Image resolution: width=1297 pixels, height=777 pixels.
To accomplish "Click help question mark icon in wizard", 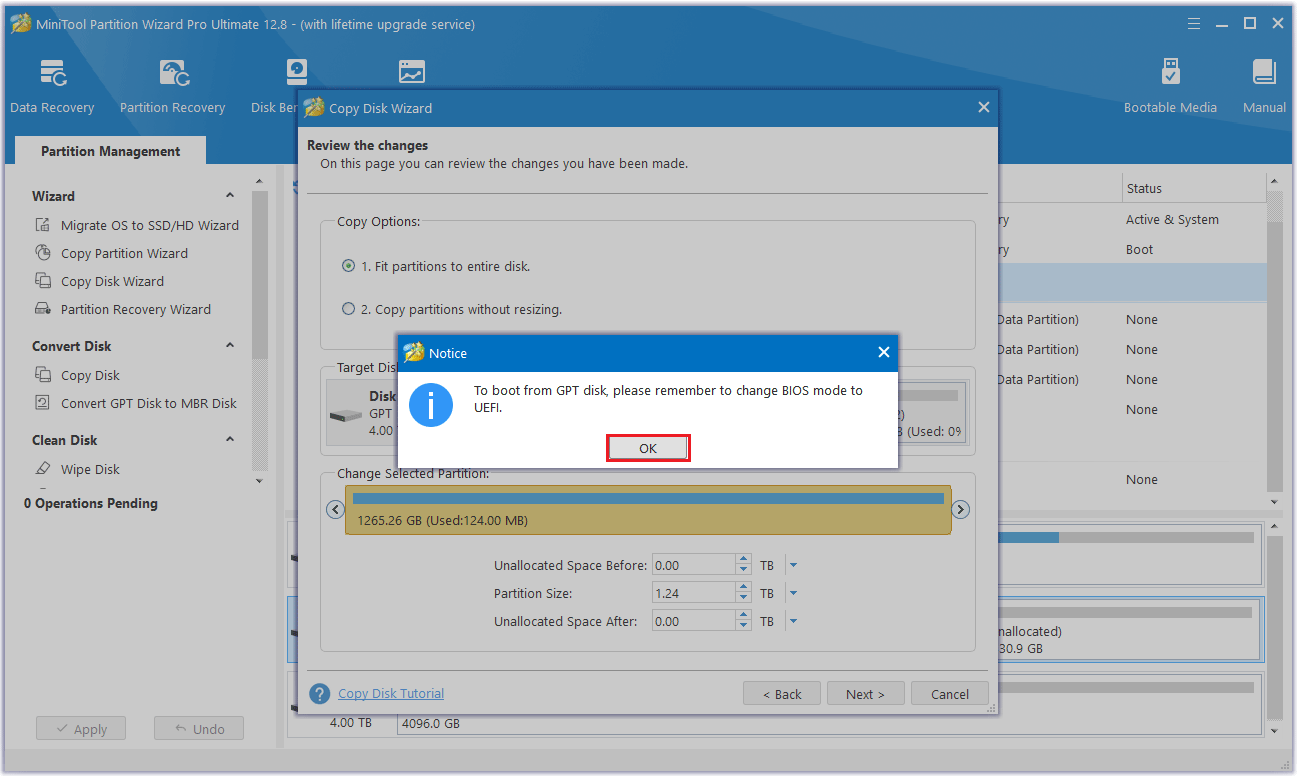I will [x=320, y=694].
